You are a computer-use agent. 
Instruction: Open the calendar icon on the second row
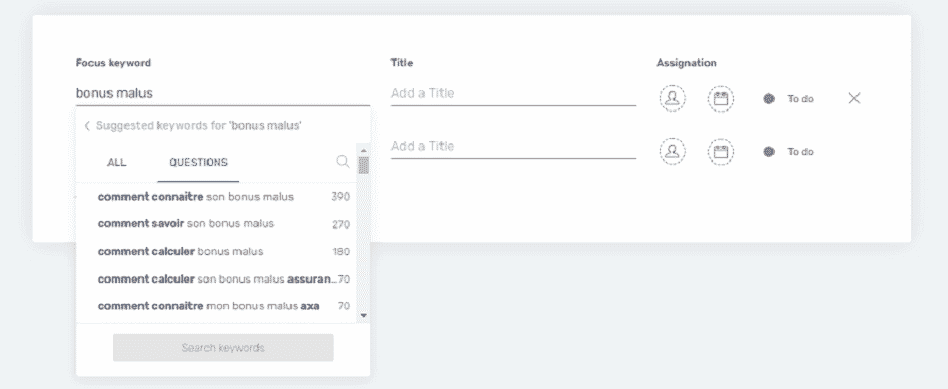tap(721, 152)
